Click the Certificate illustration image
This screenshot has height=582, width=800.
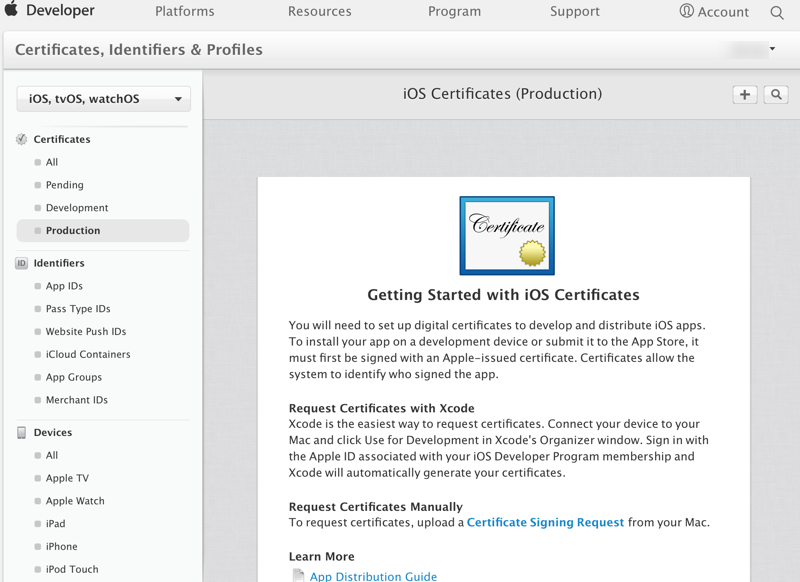pyautogui.click(x=507, y=235)
